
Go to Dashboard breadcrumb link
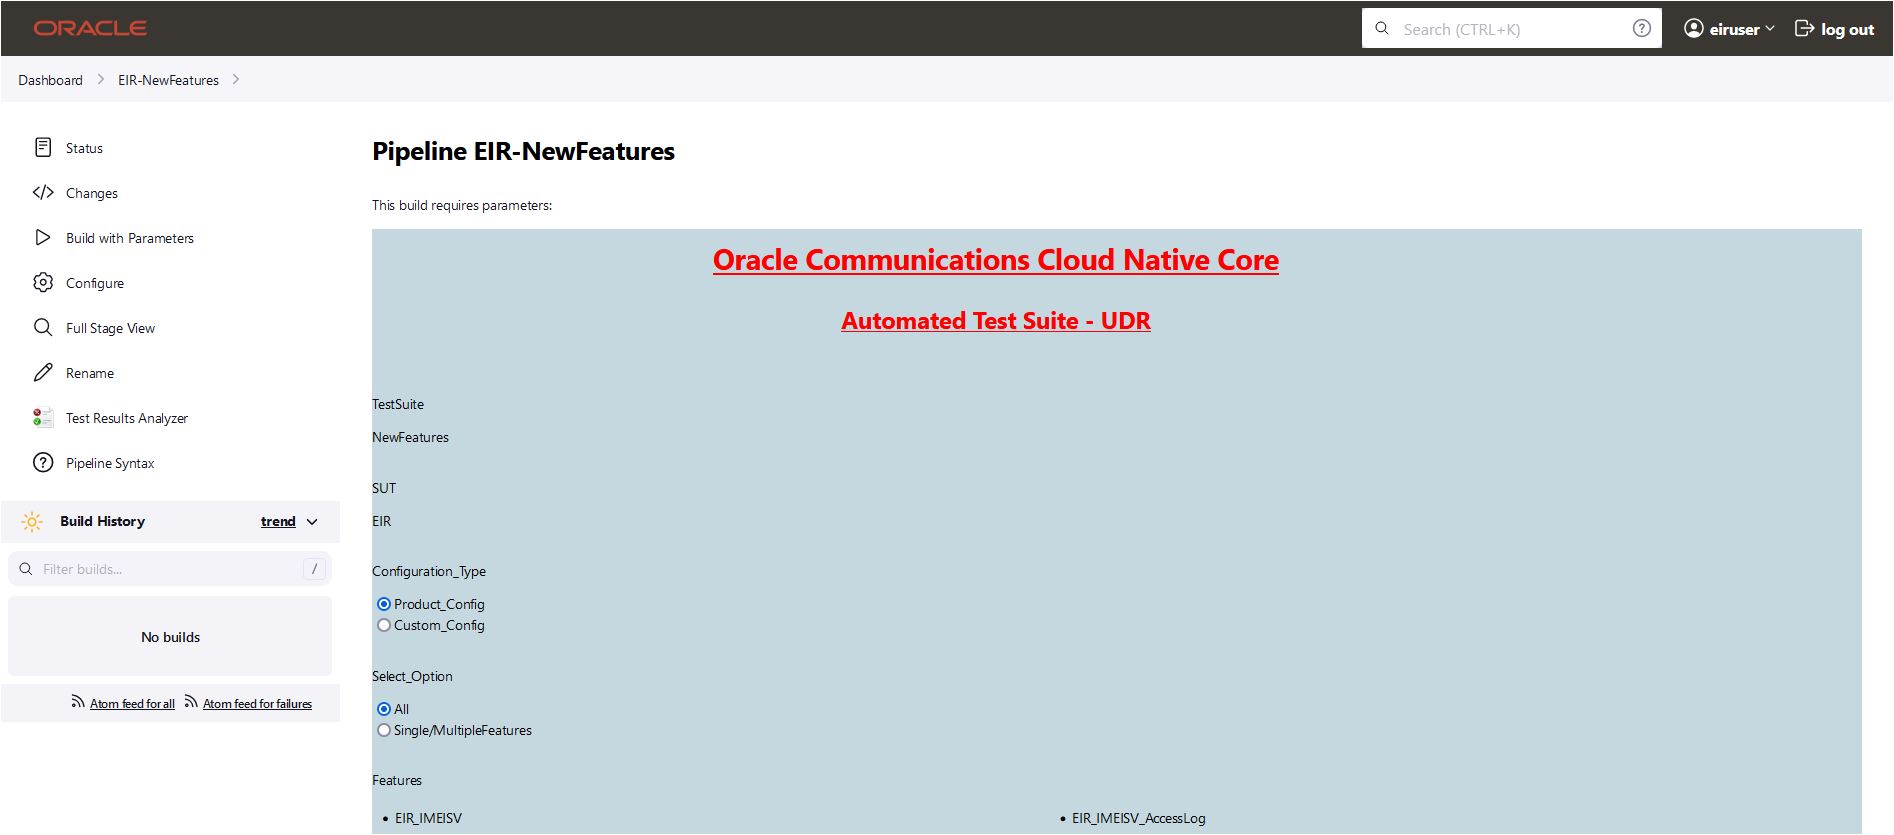(50, 80)
